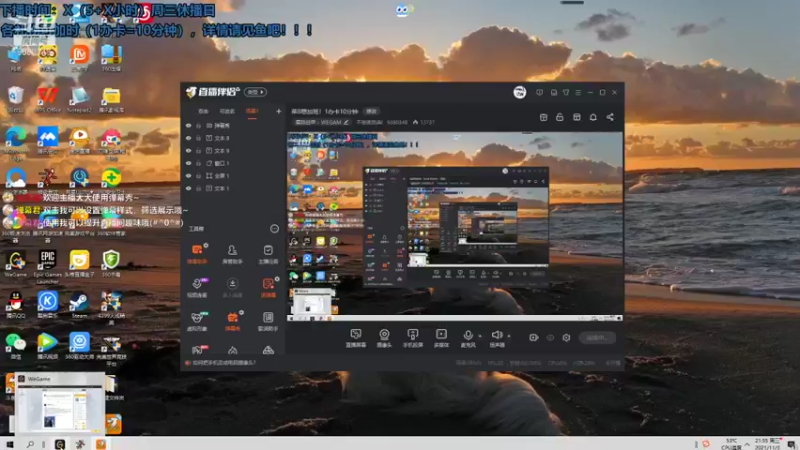Open Epic Games Launcher shortcut
Screen dimensions: 800x450
pyautogui.click(x=47, y=266)
